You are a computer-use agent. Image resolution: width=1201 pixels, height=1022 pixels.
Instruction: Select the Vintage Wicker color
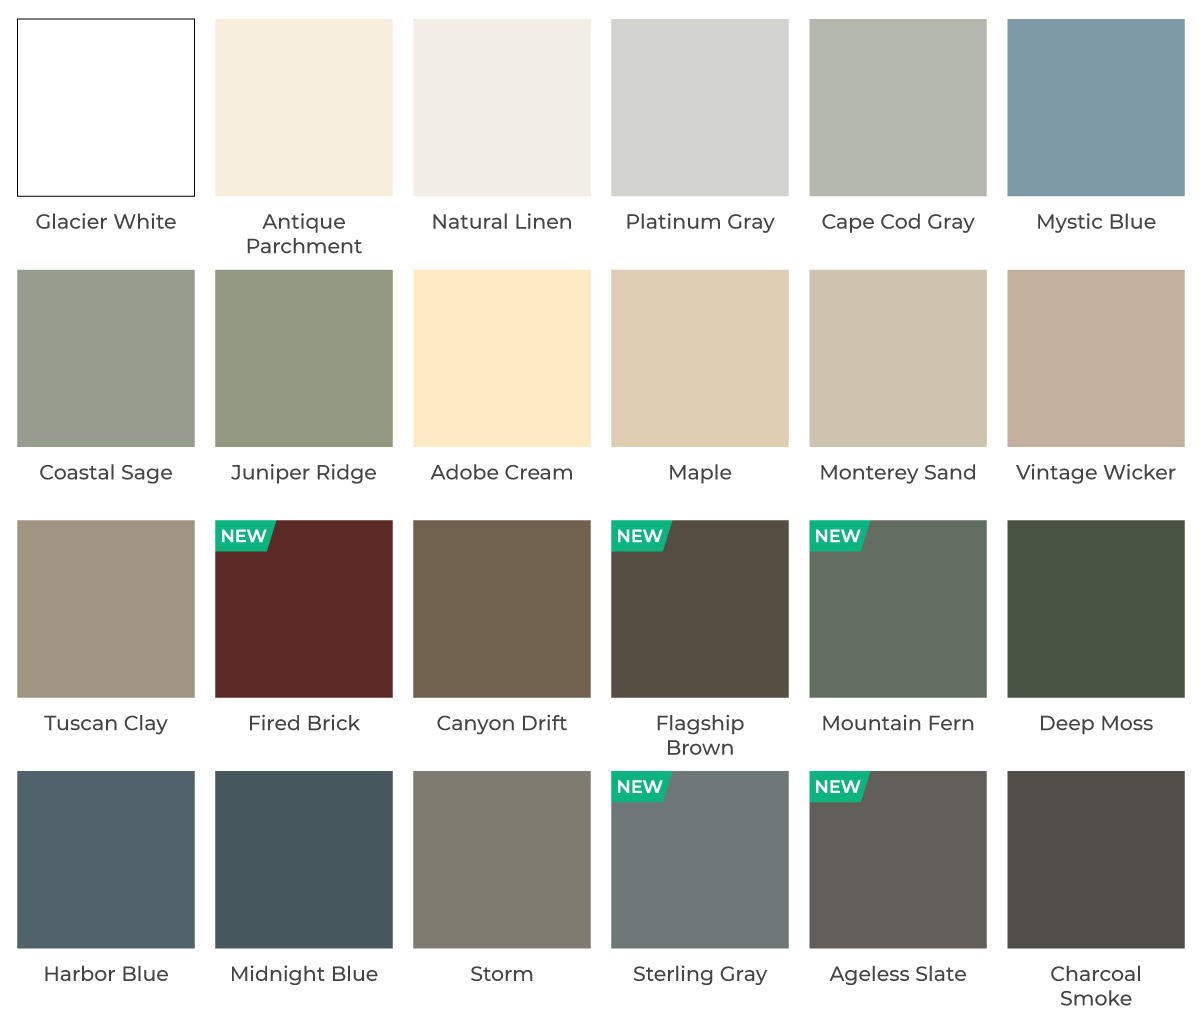tap(1095, 357)
